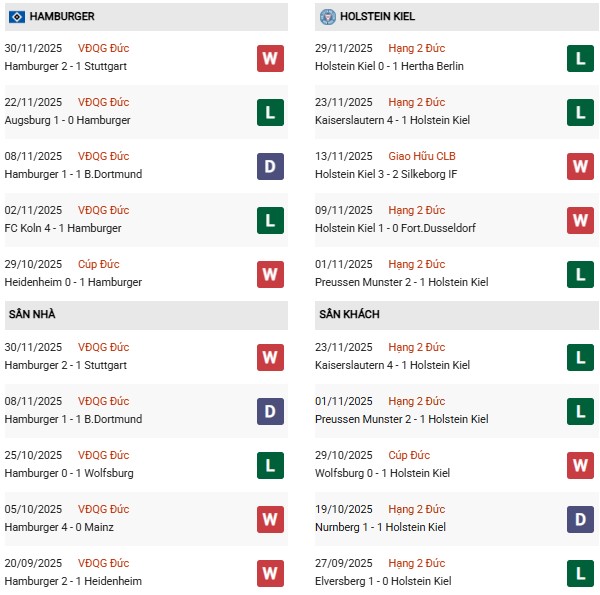Open the Hamburger 2-1 Heidenheim match
600x595 pixels.
[73, 581]
